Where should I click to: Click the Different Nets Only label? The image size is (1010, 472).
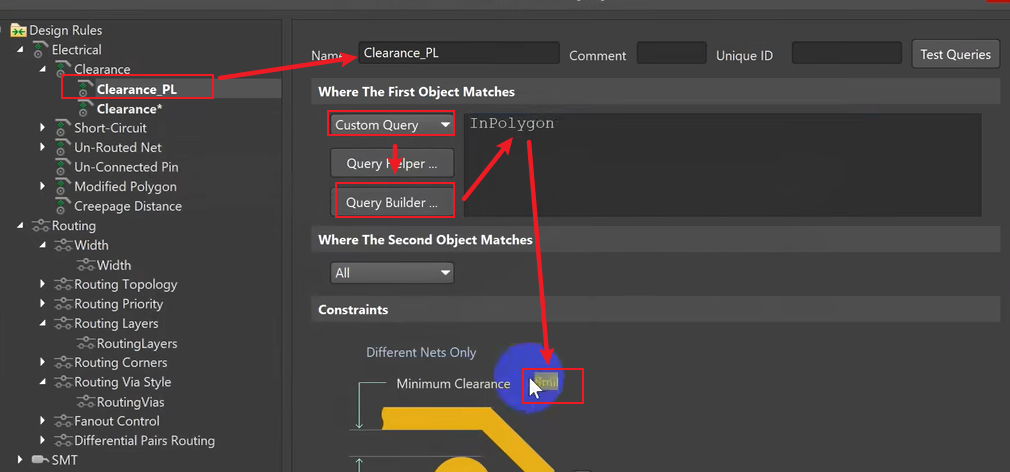[421, 352]
